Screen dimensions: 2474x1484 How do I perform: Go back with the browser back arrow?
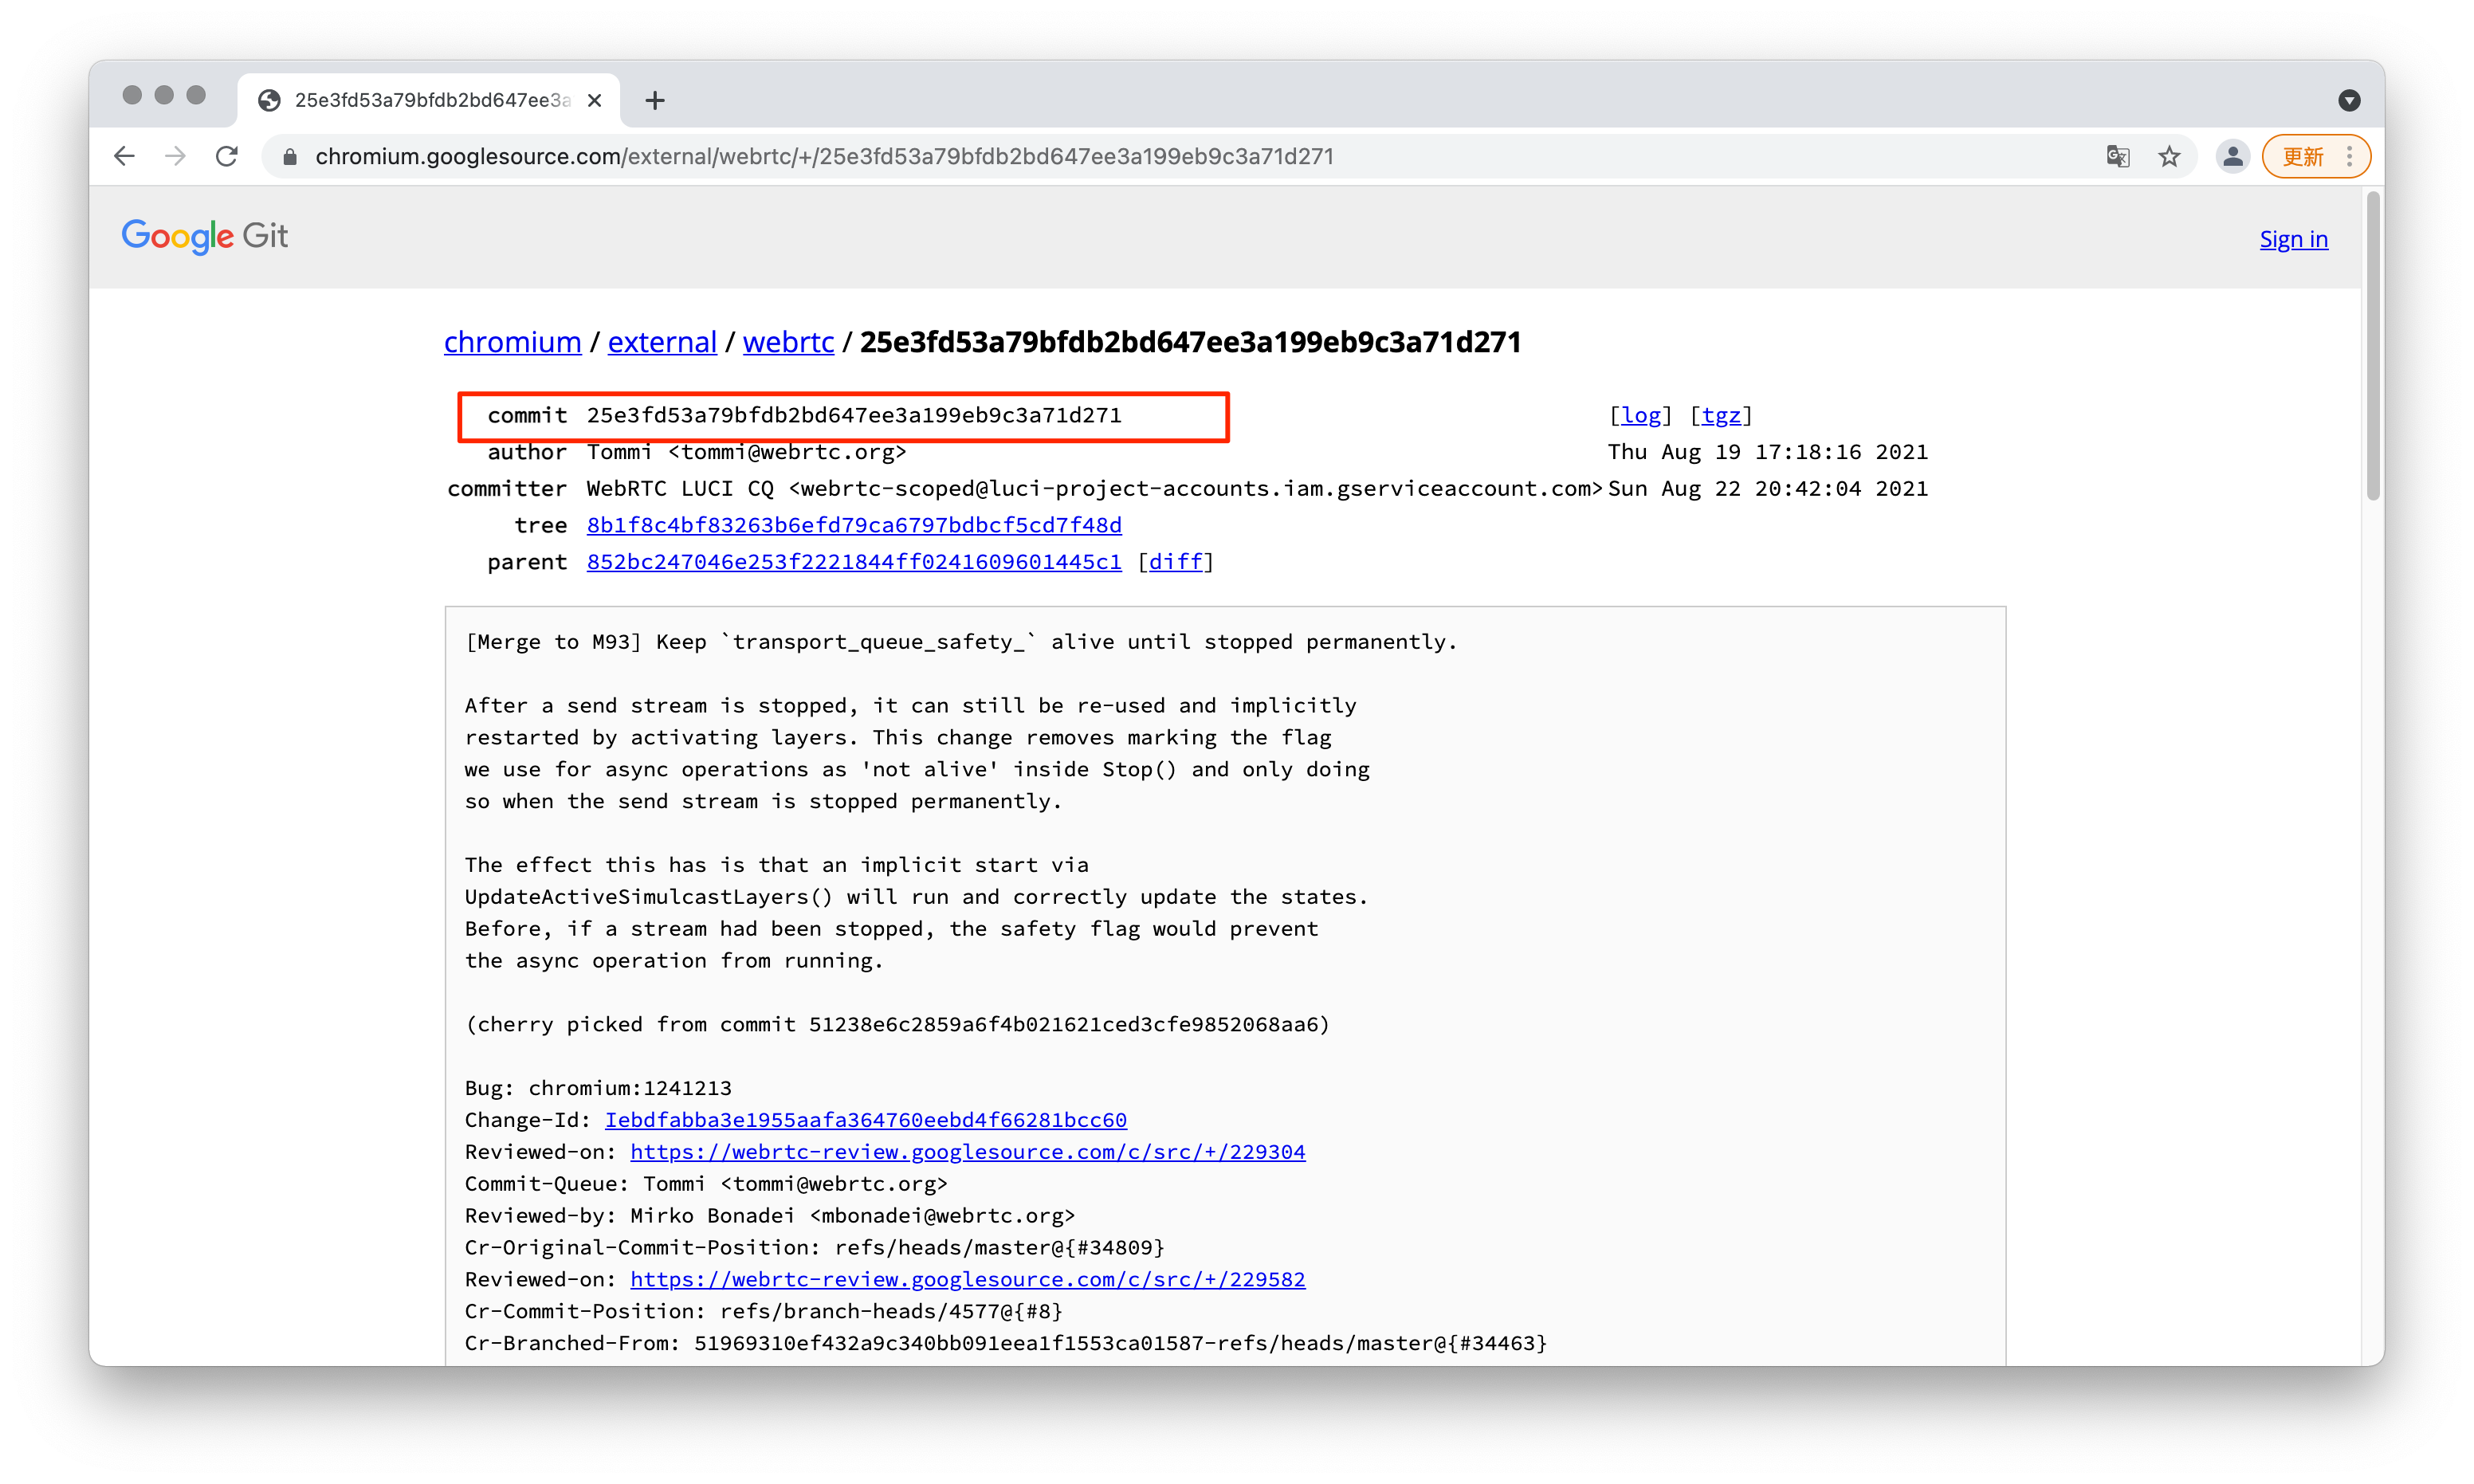[x=124, y=156]
